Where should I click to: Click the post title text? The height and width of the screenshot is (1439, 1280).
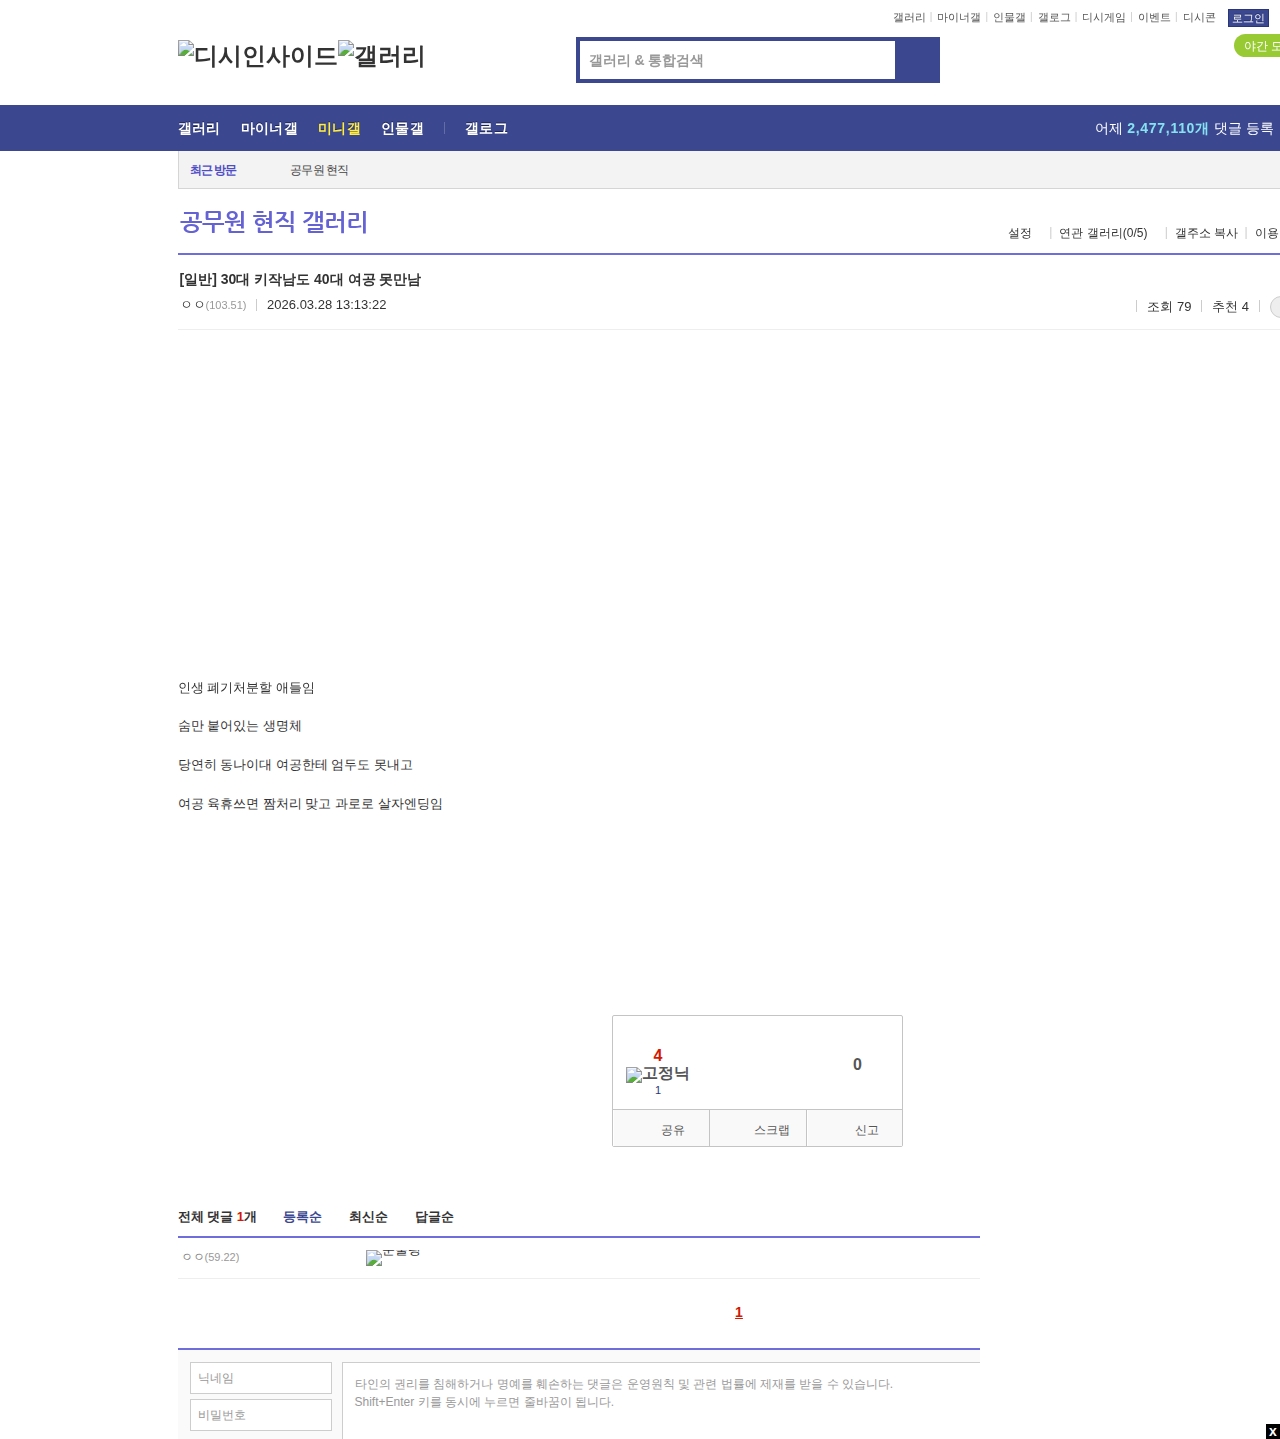pos(300,280)
